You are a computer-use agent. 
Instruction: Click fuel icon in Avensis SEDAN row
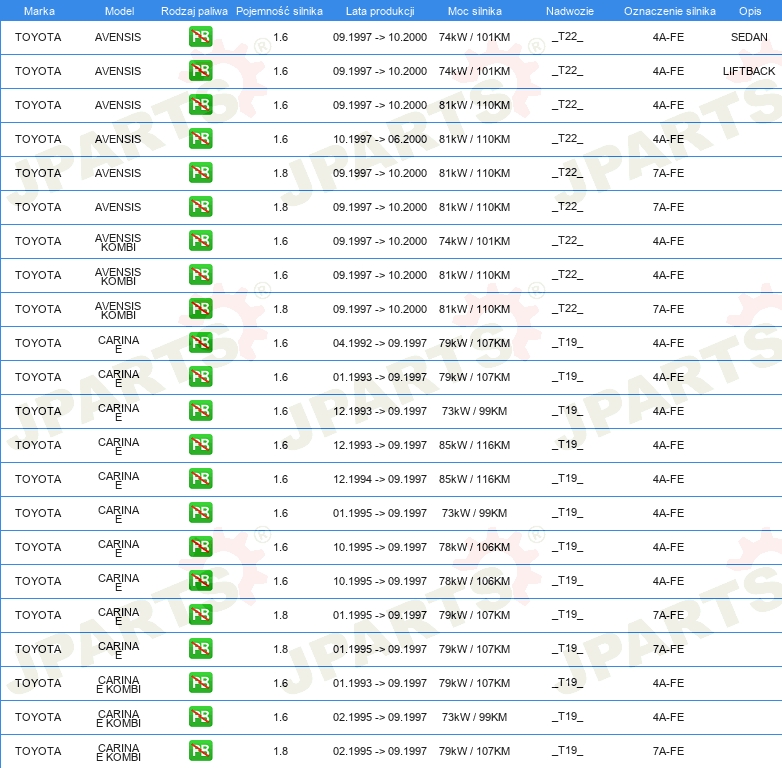[x=200, y=37]
